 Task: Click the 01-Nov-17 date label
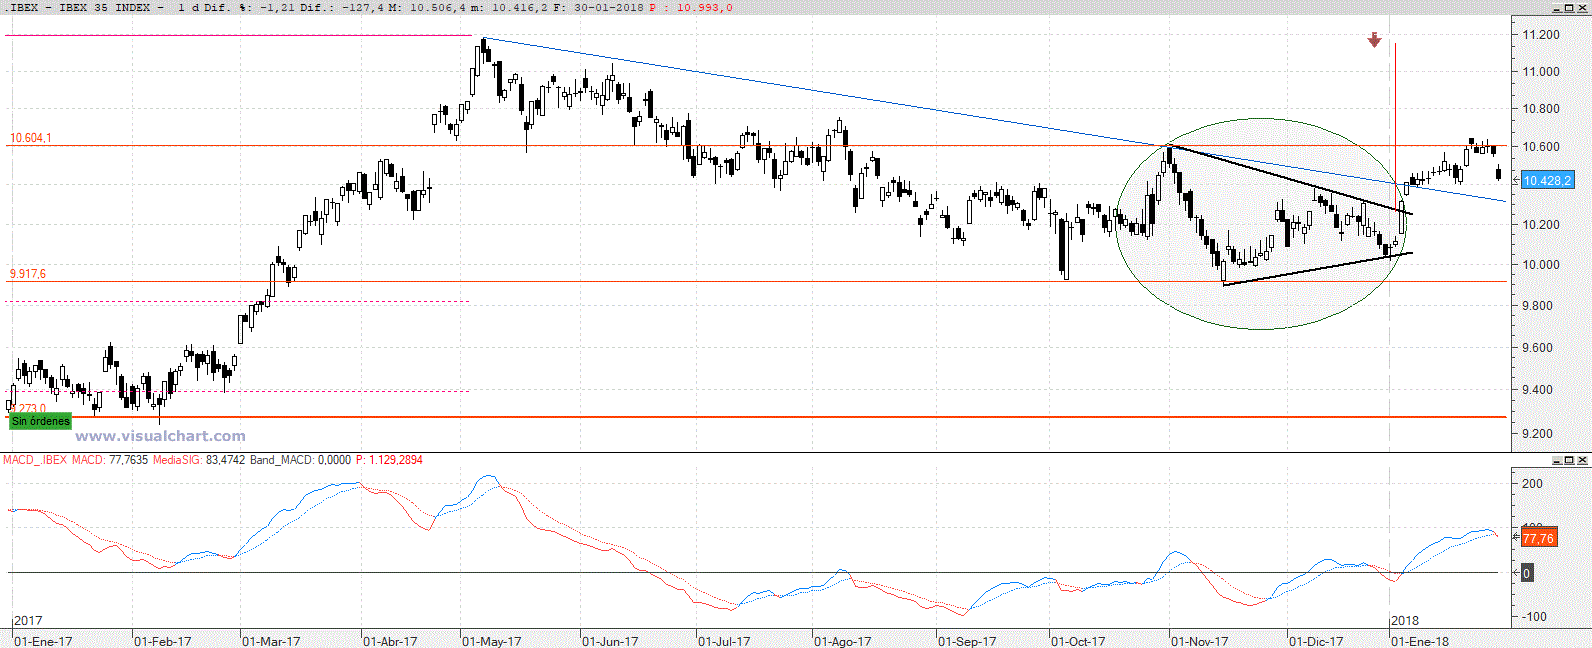[1200, 641]
